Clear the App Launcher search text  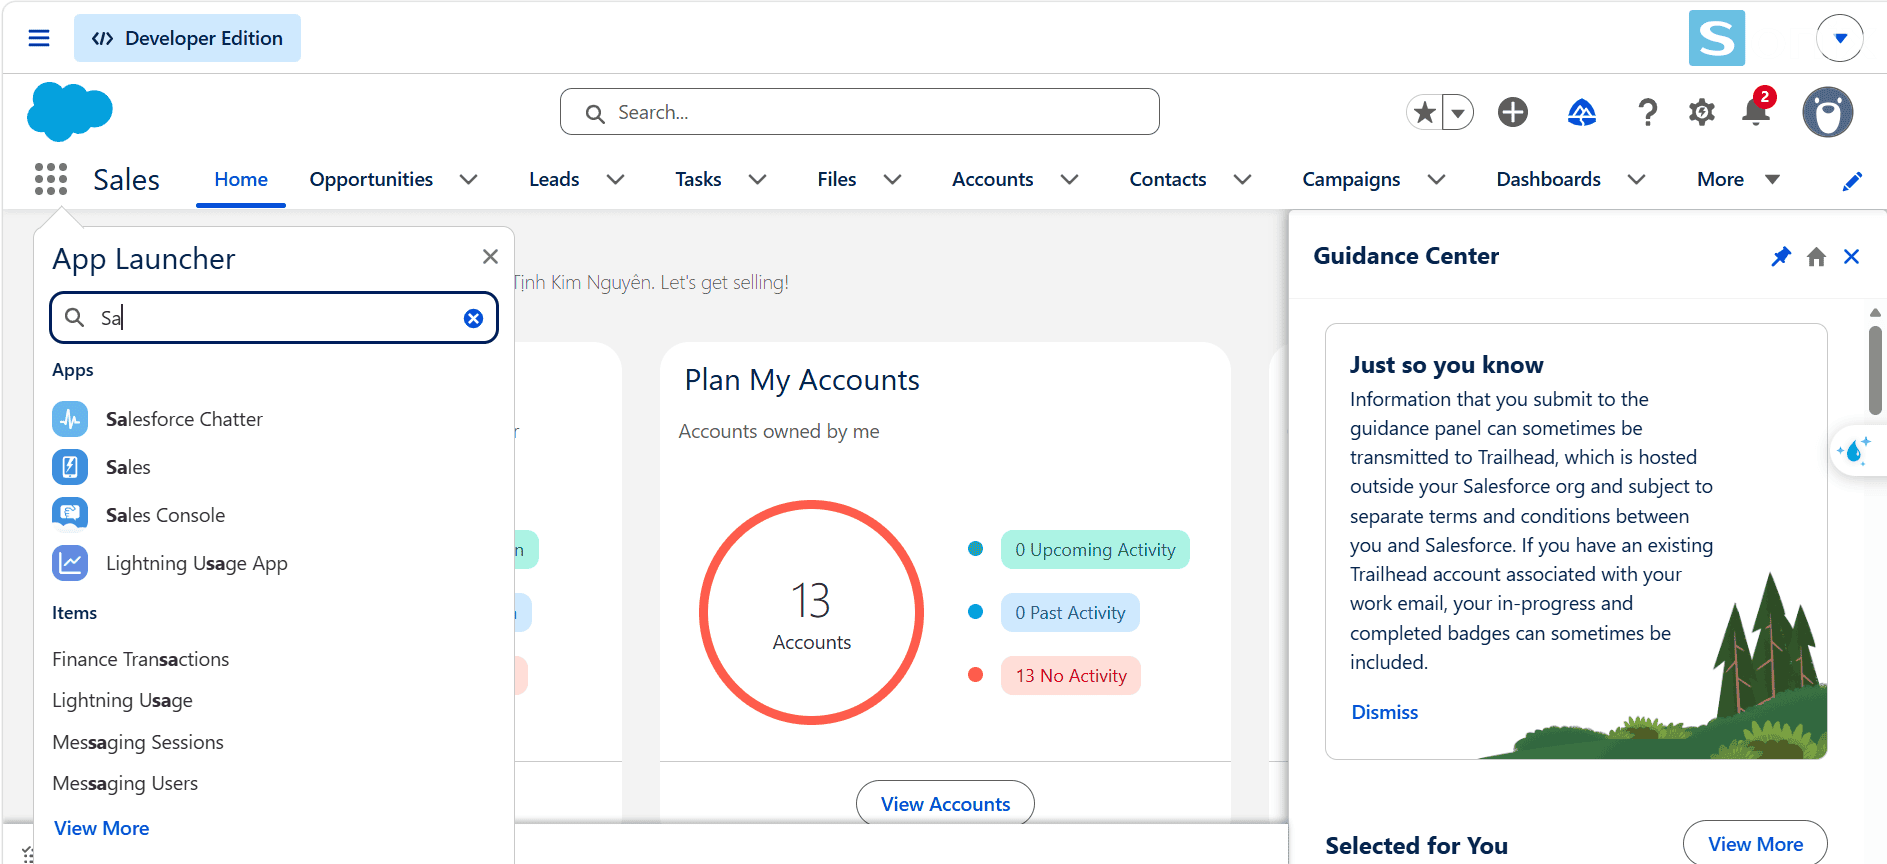[473, 318]
